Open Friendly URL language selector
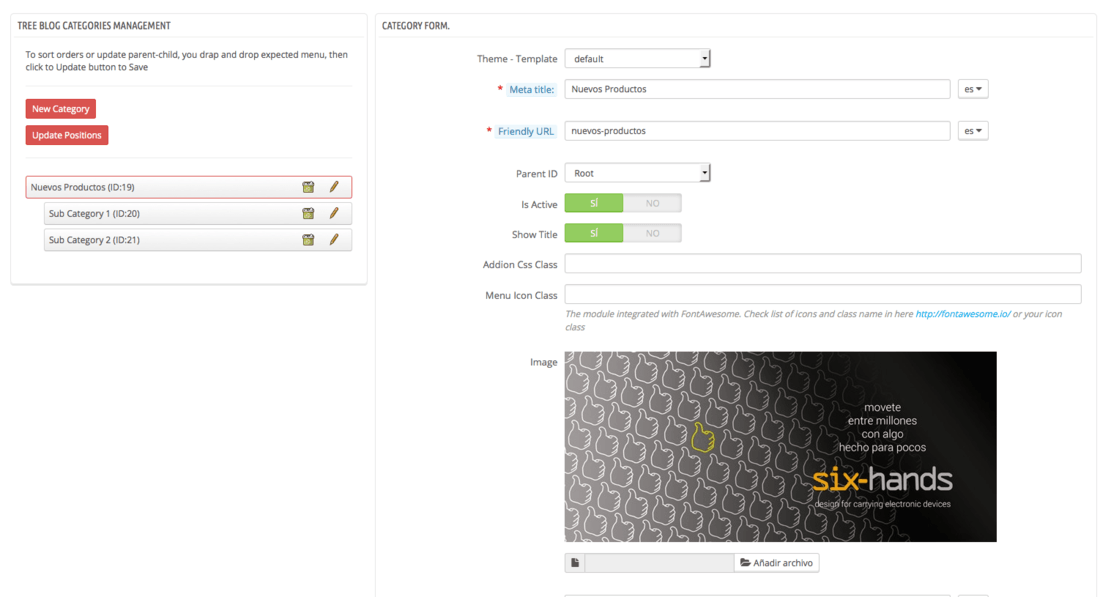 click(973, 130)
